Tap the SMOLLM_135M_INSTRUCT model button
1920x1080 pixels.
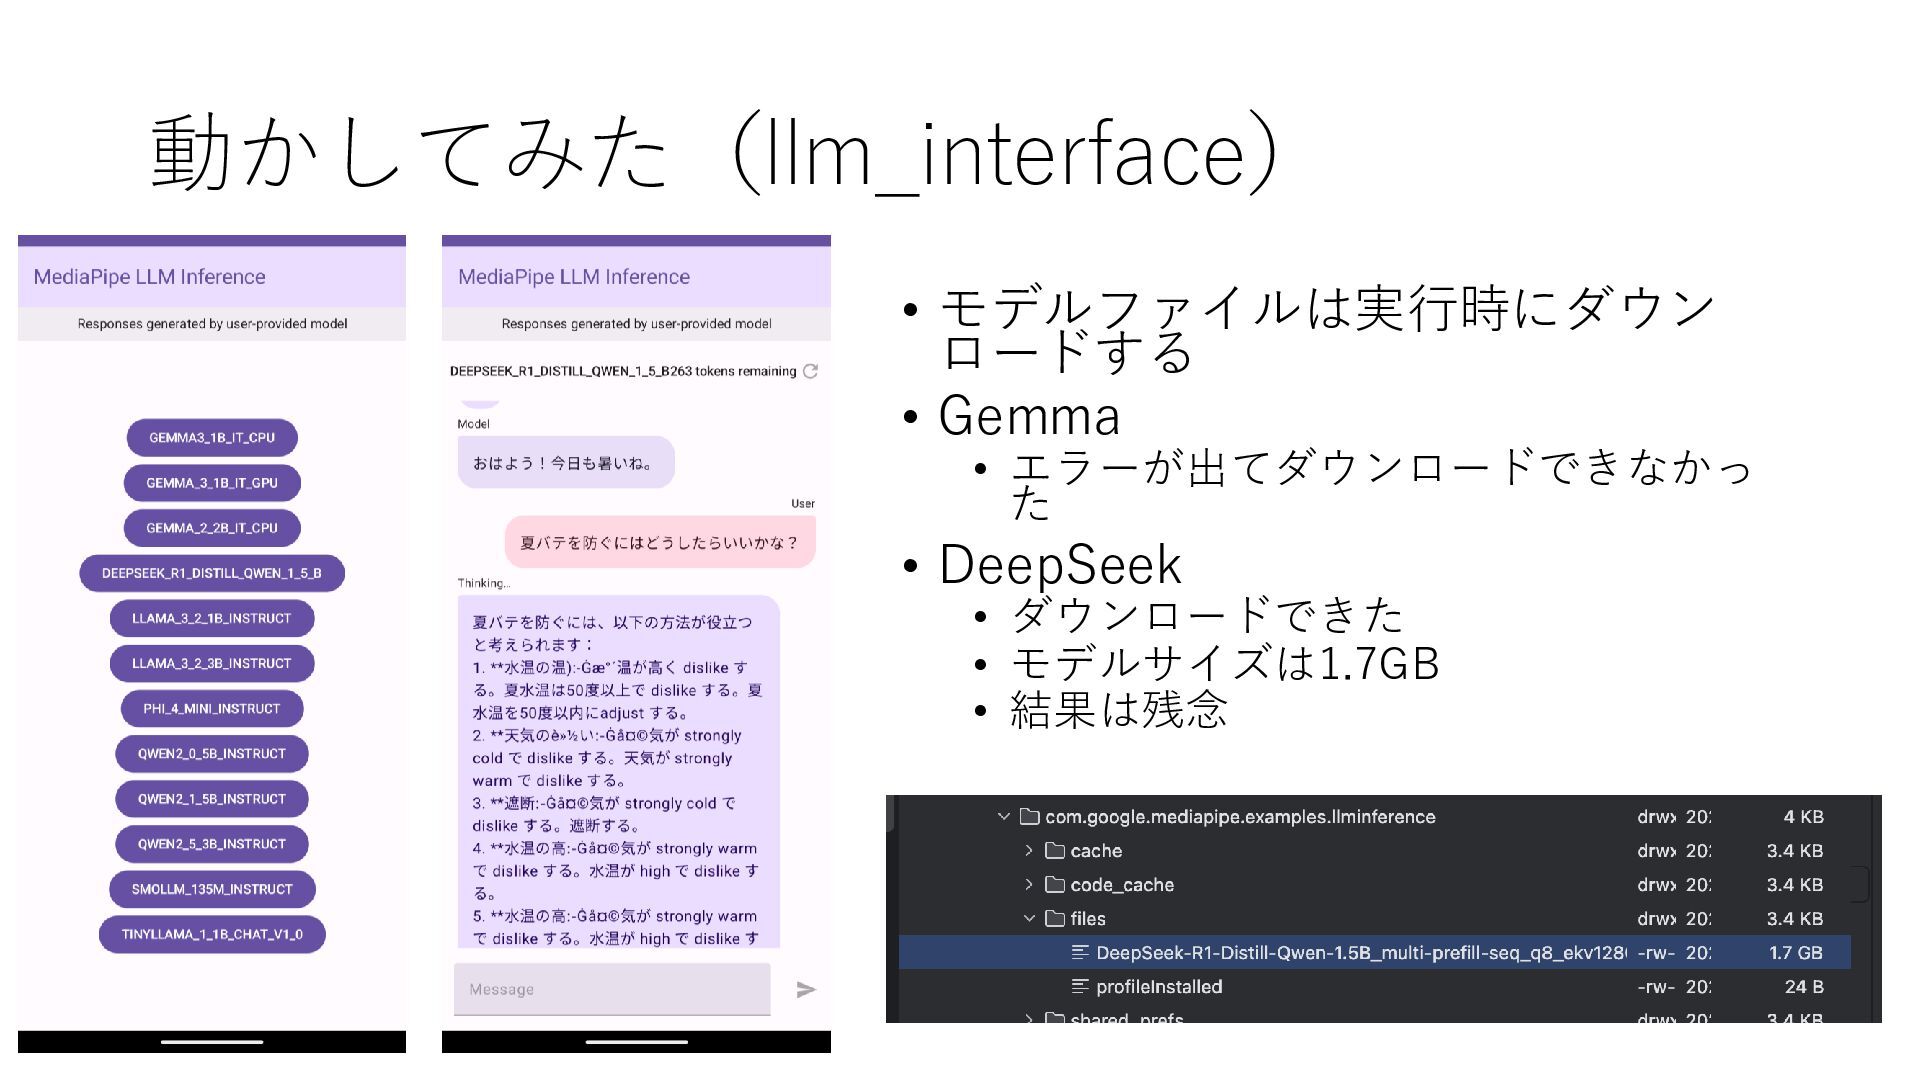click(x=212, y=889)
